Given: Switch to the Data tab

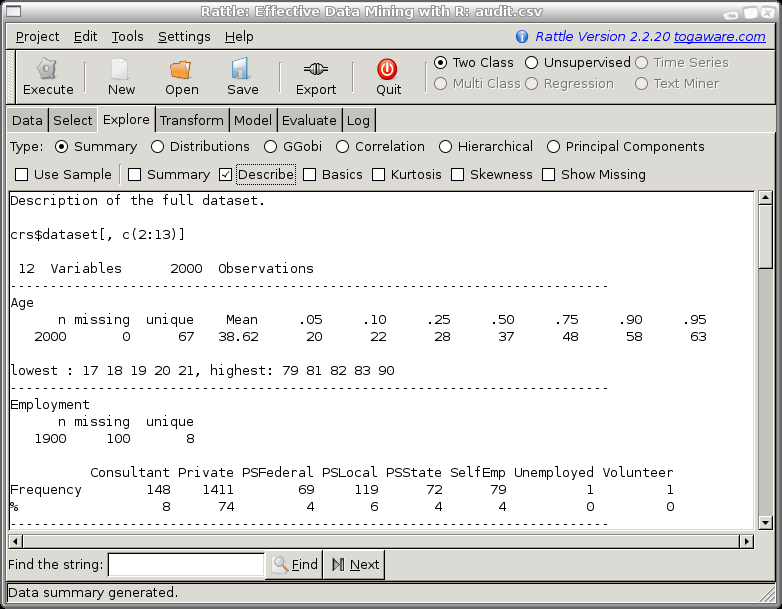Looking at the screenshot, I should (x=27, y=120).
